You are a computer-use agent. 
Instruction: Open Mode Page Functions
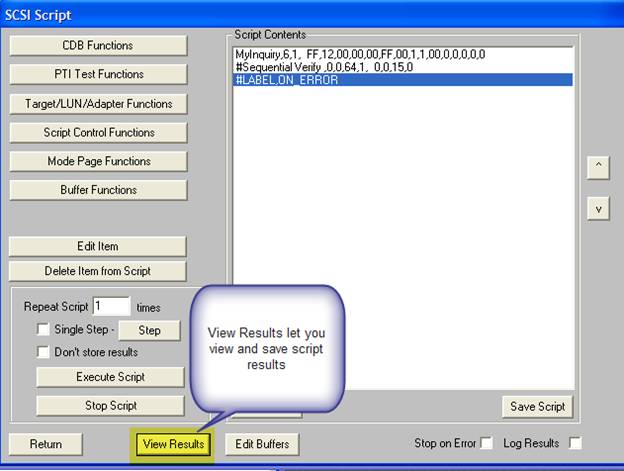98,161
